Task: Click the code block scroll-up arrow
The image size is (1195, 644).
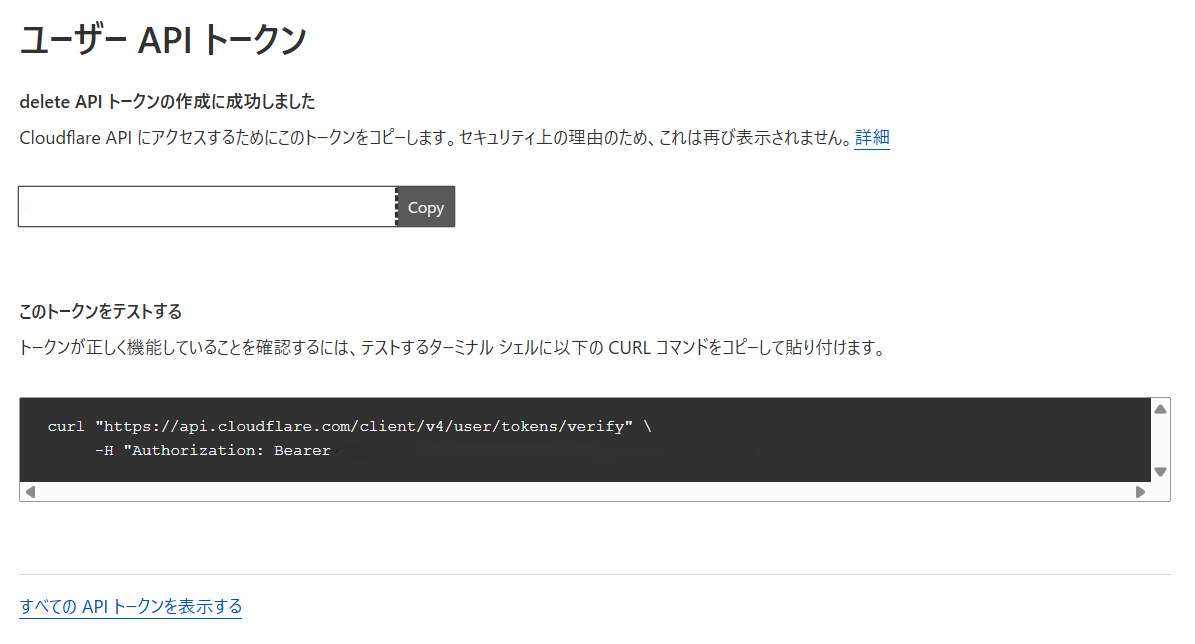Action: coord(1160,409)
